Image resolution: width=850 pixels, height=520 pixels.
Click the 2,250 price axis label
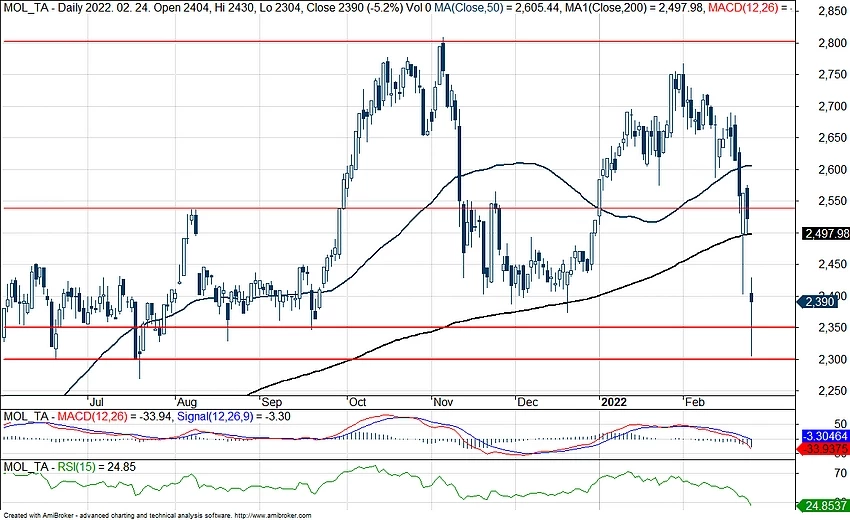(x=832, y=391)
